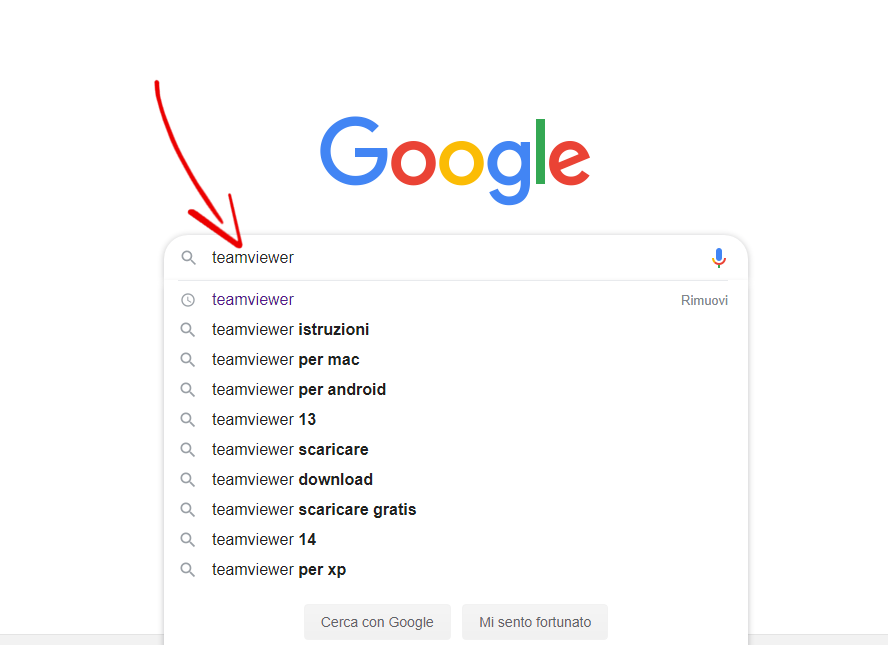The image size is (888, 645).
Task: Click the Google logo
Action: (x=455, y=160)
